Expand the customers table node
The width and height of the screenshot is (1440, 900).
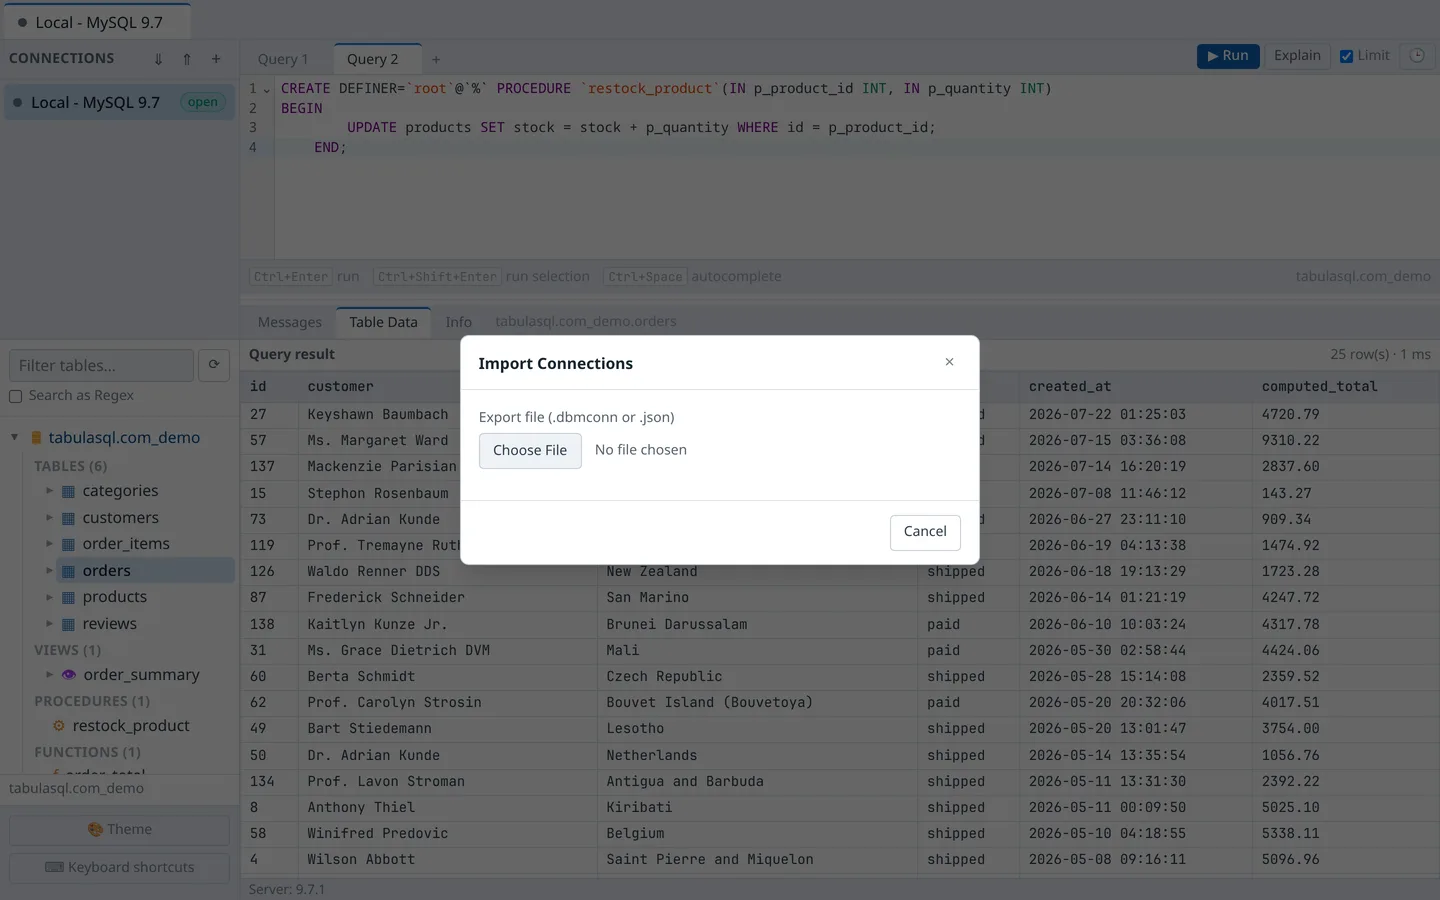pos(50,518)
